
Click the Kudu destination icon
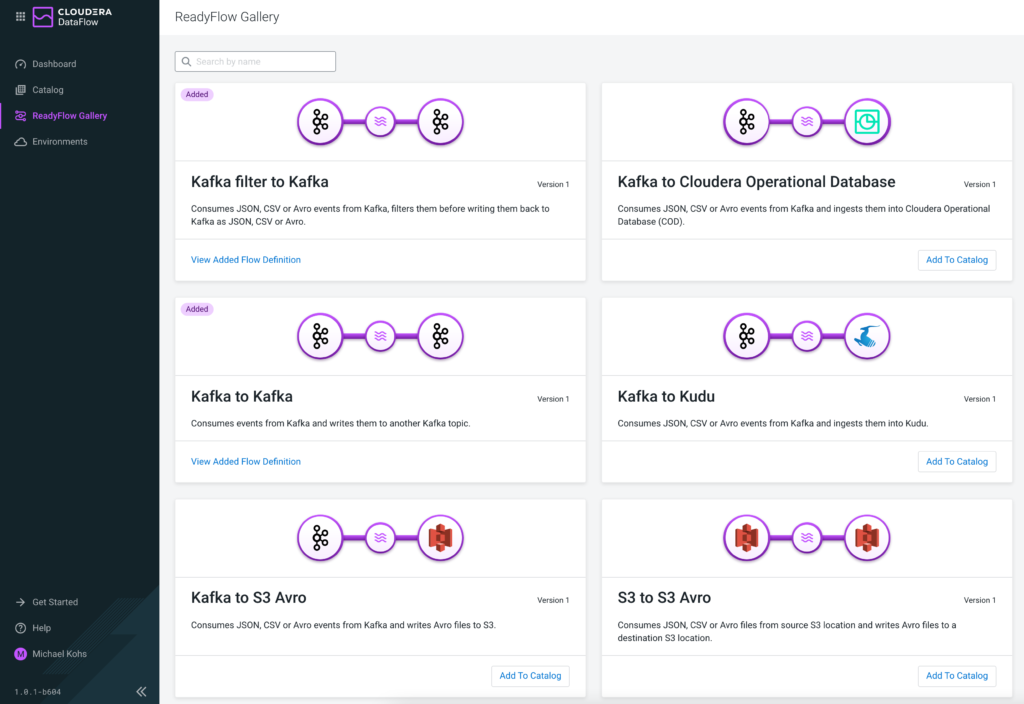tap(867, 337)
